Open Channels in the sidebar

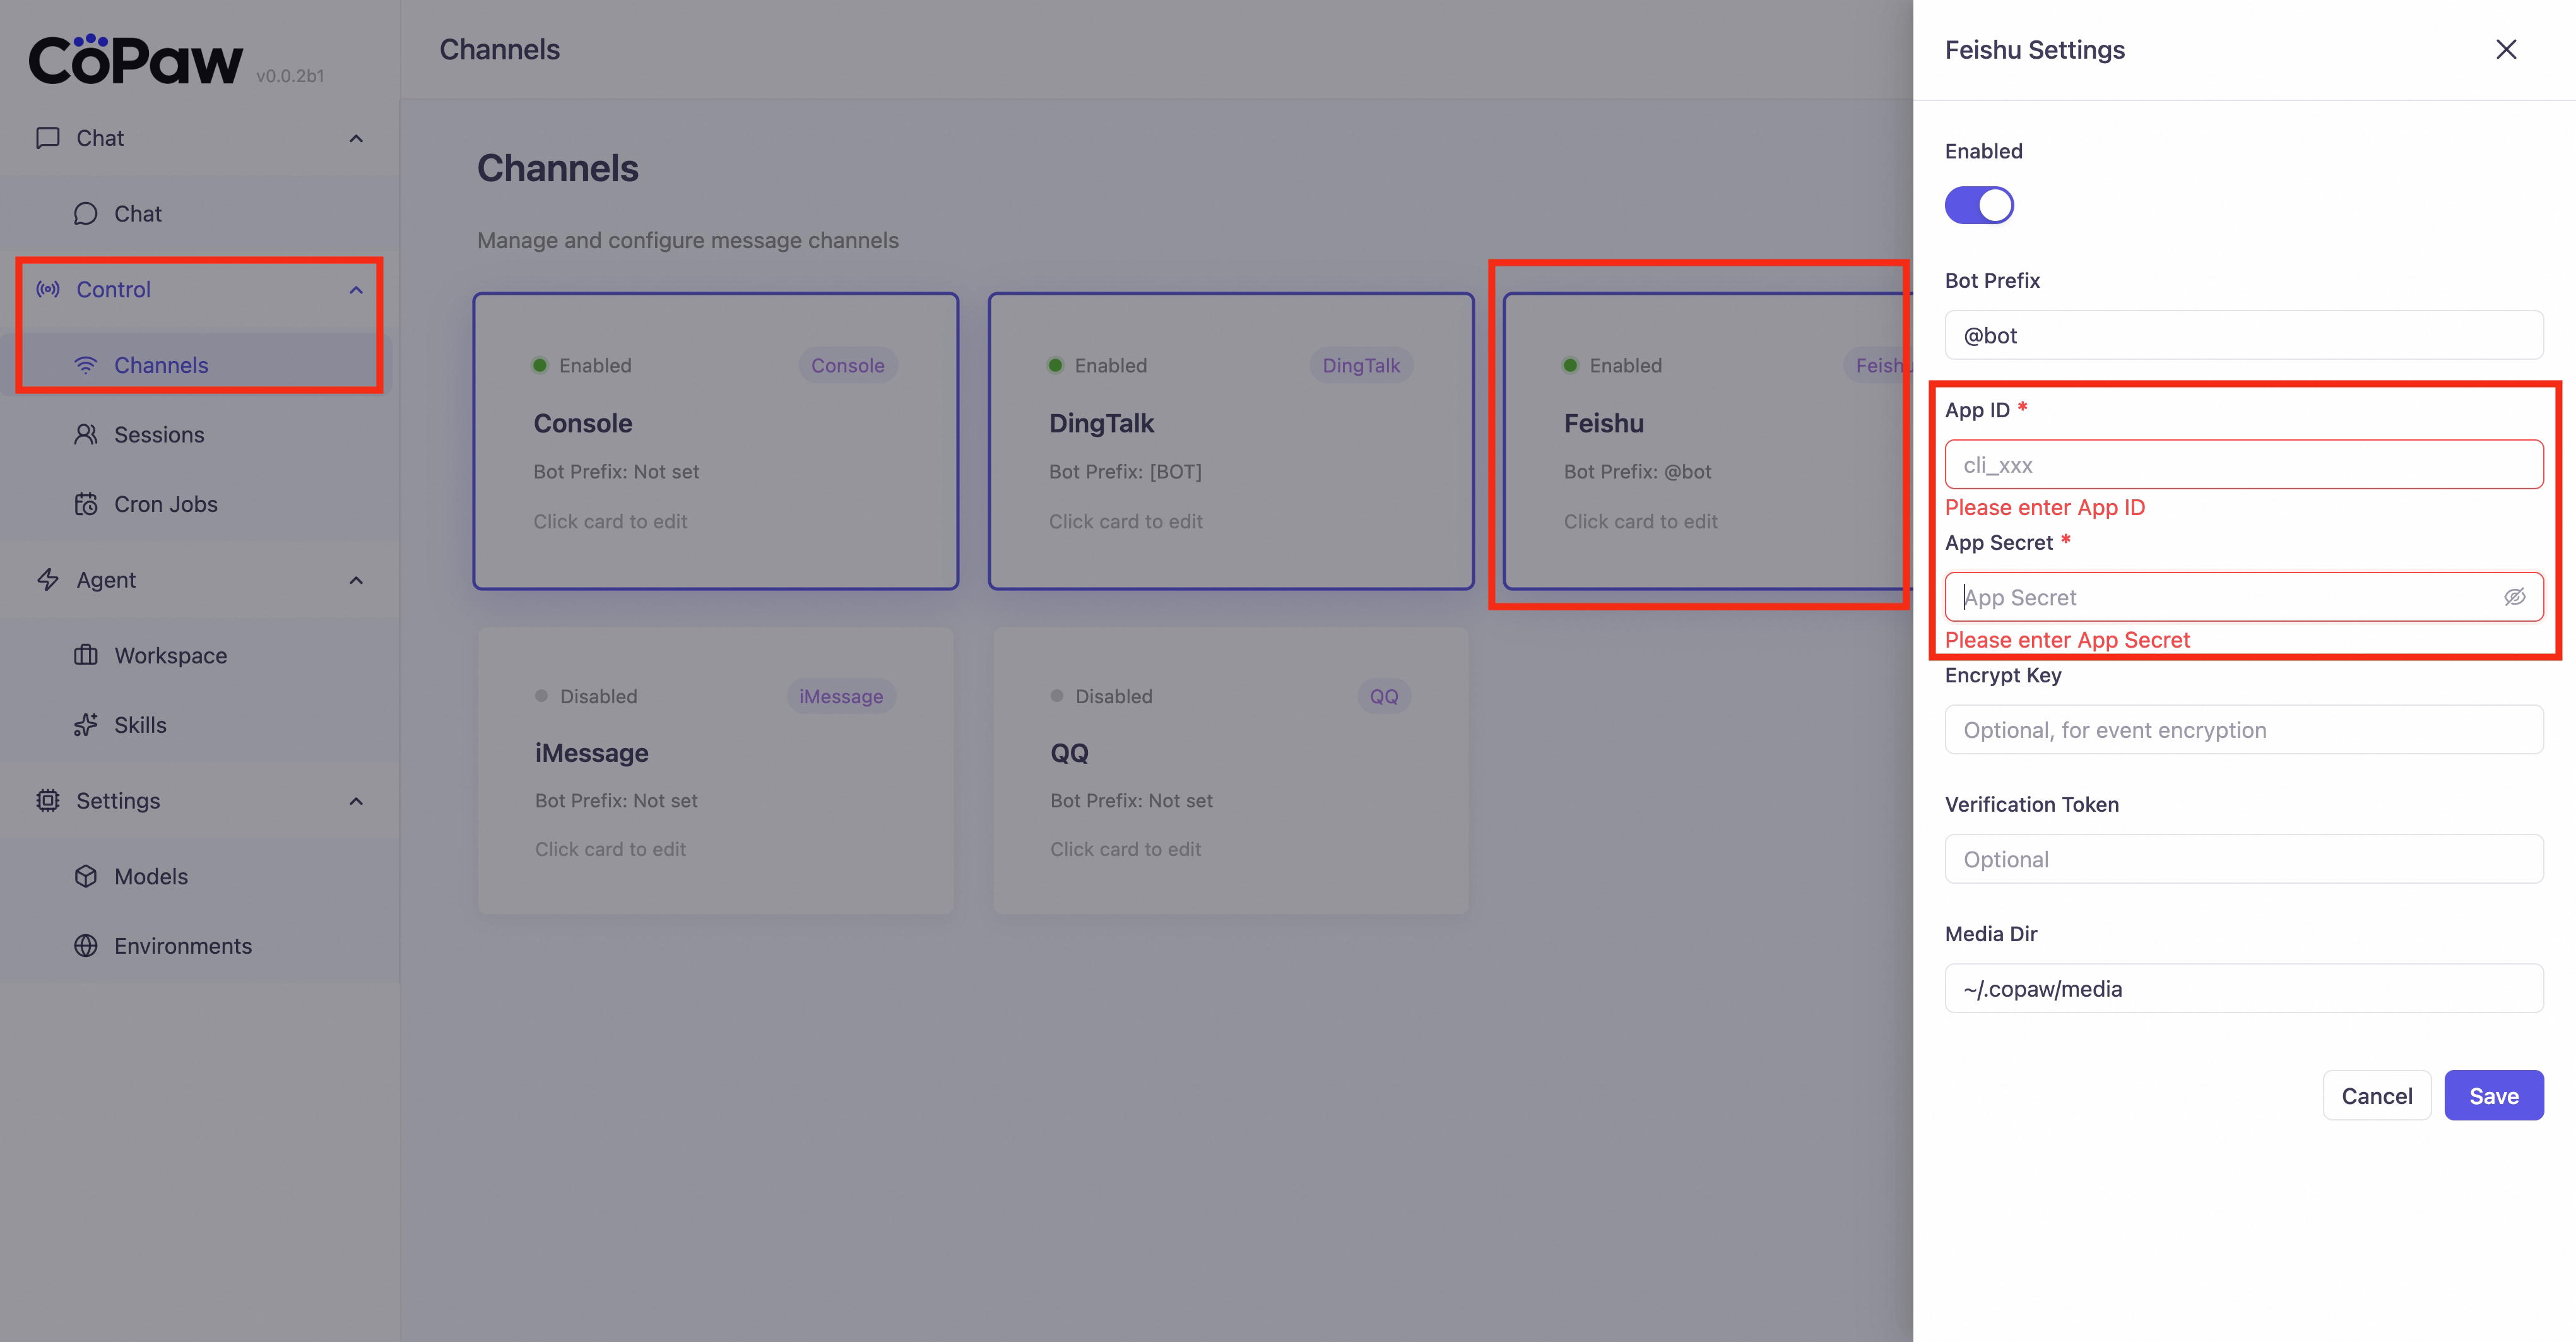pos(161,365)
